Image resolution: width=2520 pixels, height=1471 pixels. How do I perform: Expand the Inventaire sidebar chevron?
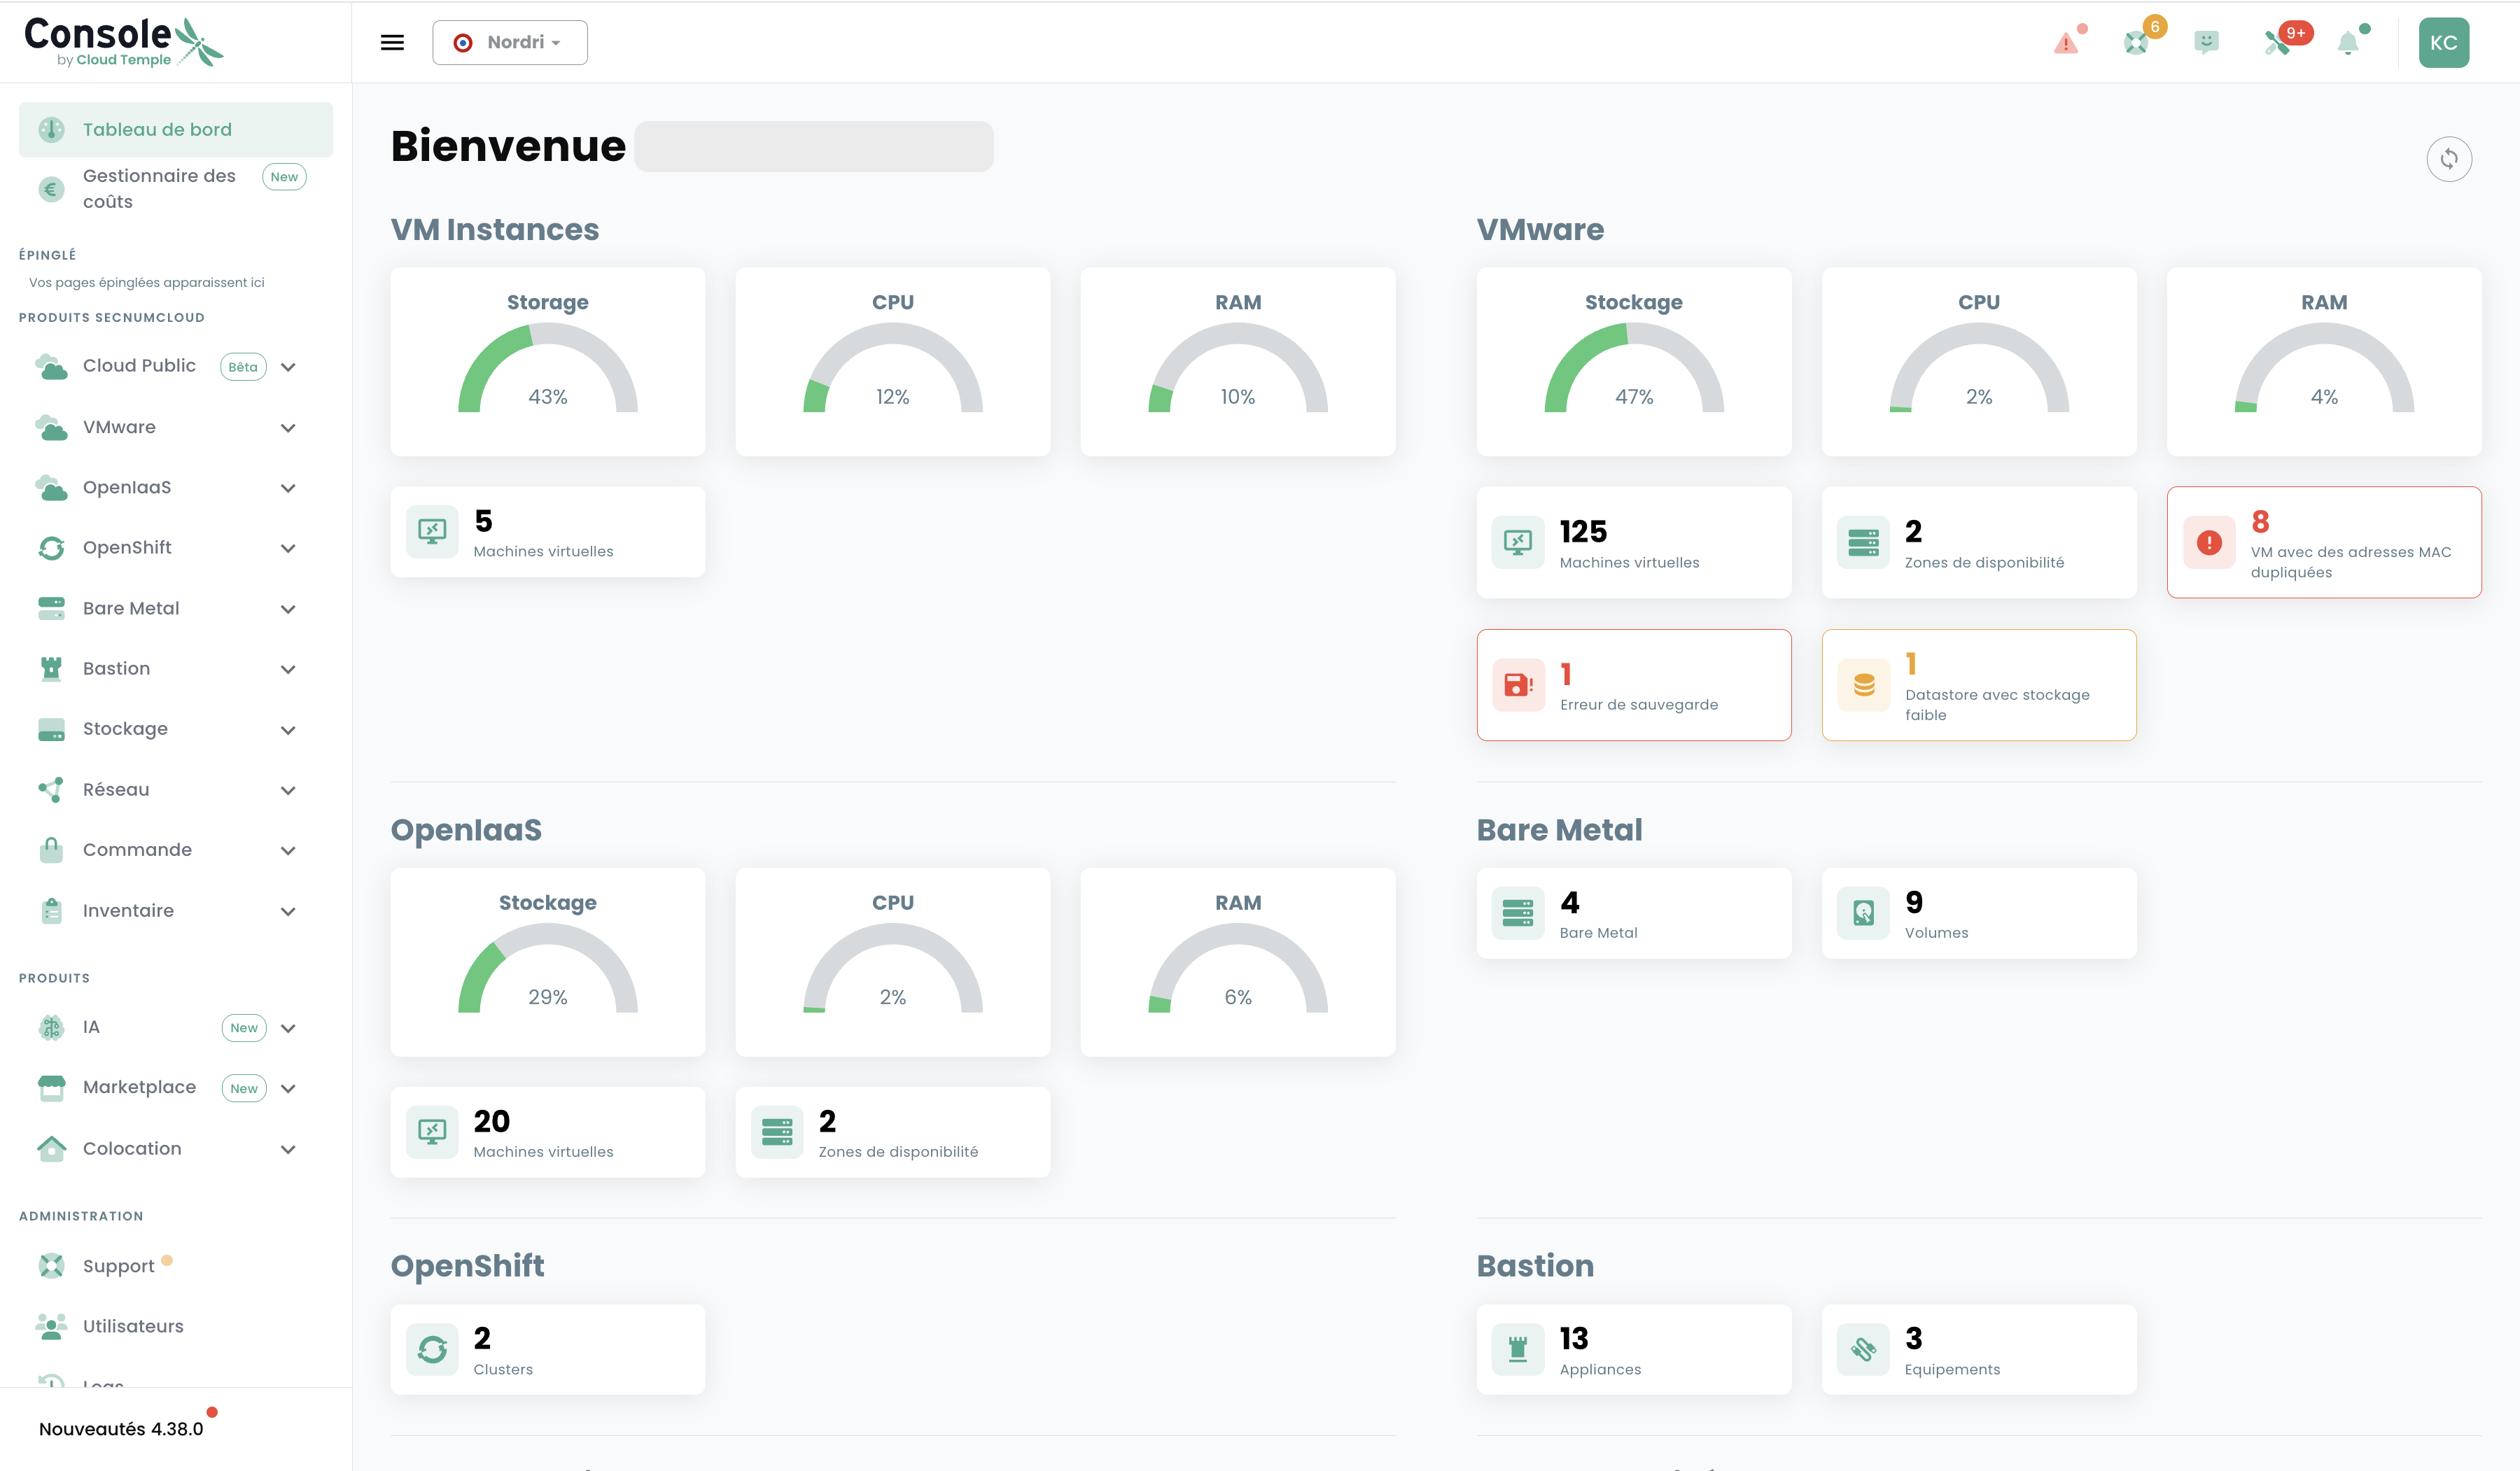[288, 911]
